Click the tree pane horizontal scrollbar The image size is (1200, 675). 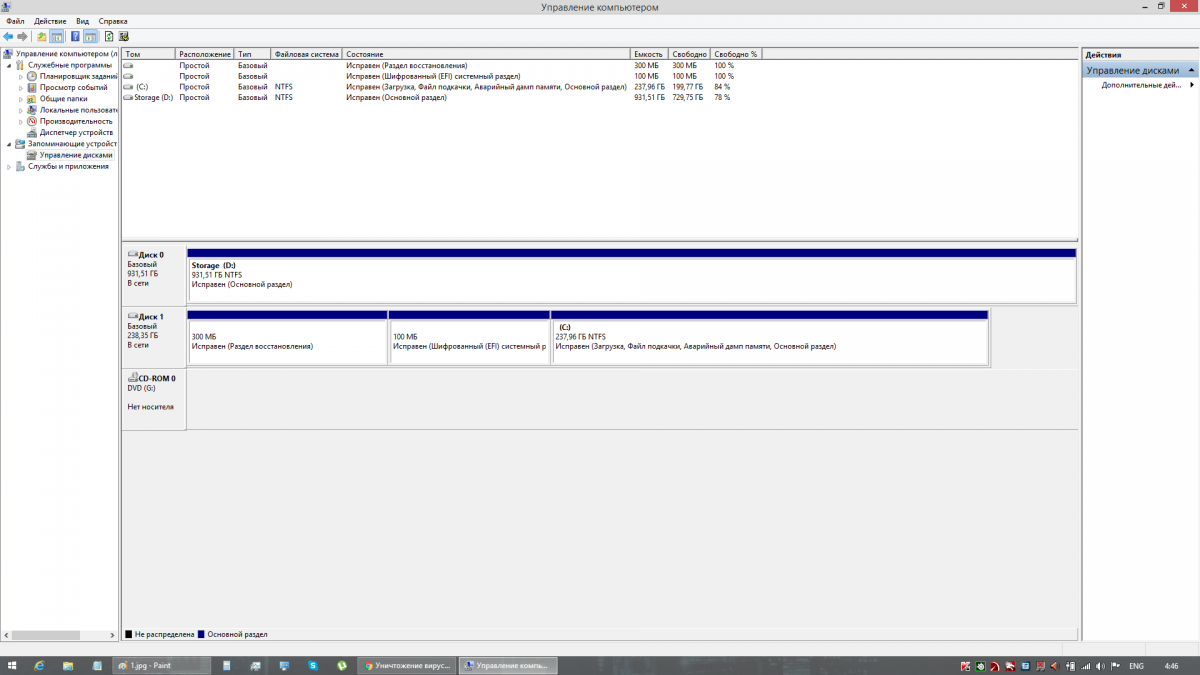60,635
